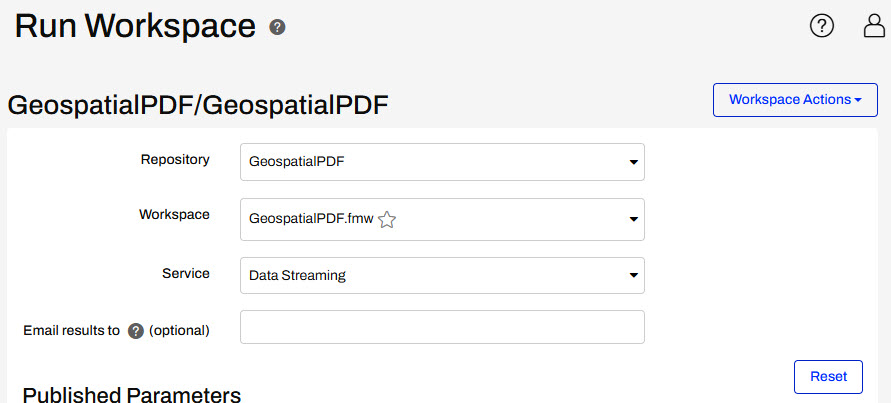Toggle the favorite star next to GeospatialPDF.fmw

(x=387, y=219)
